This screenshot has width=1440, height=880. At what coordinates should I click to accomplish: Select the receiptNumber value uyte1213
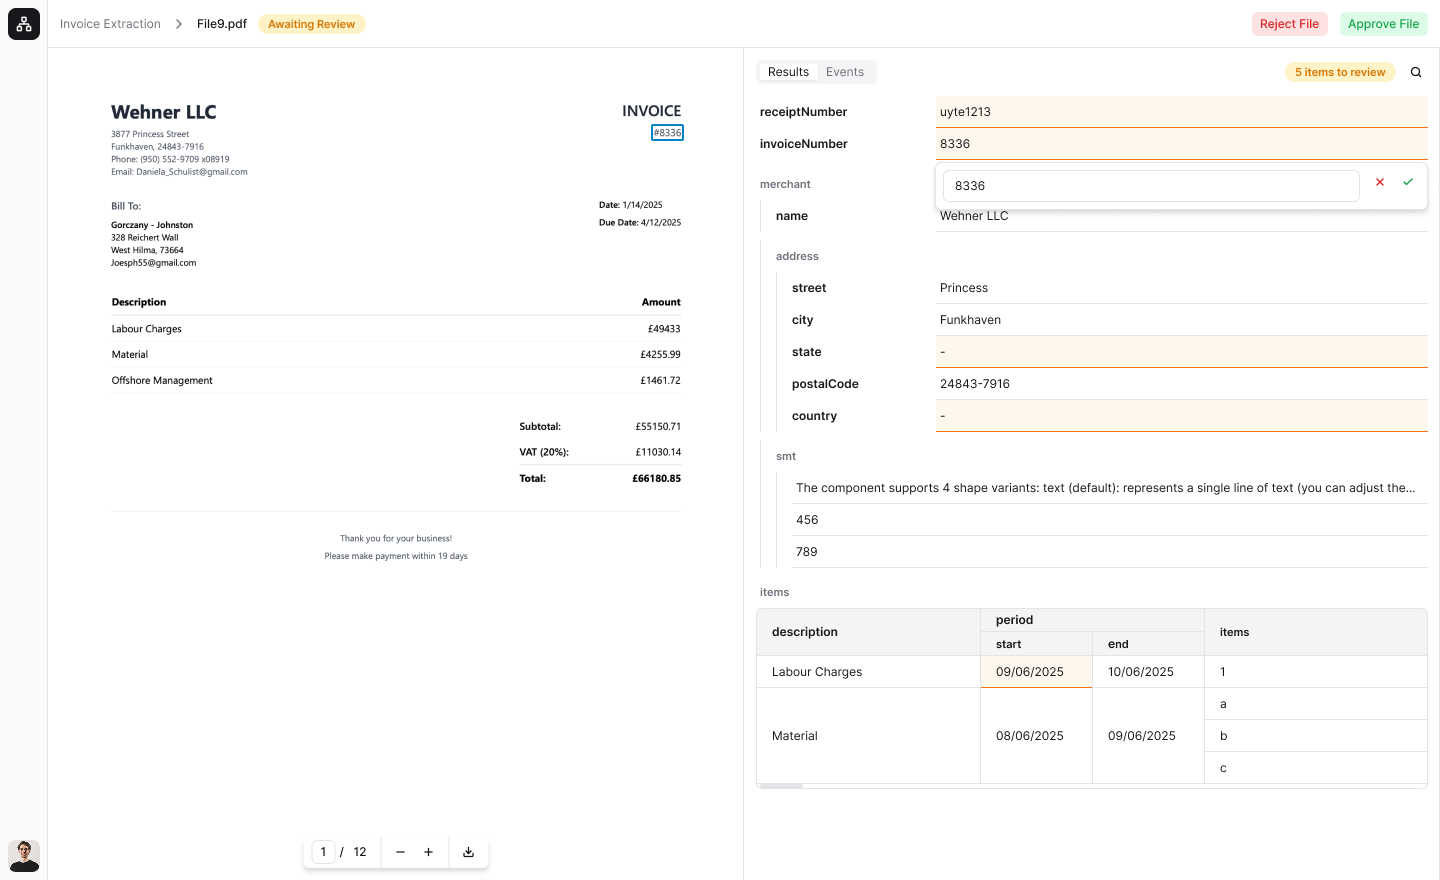coord(1181,112)
